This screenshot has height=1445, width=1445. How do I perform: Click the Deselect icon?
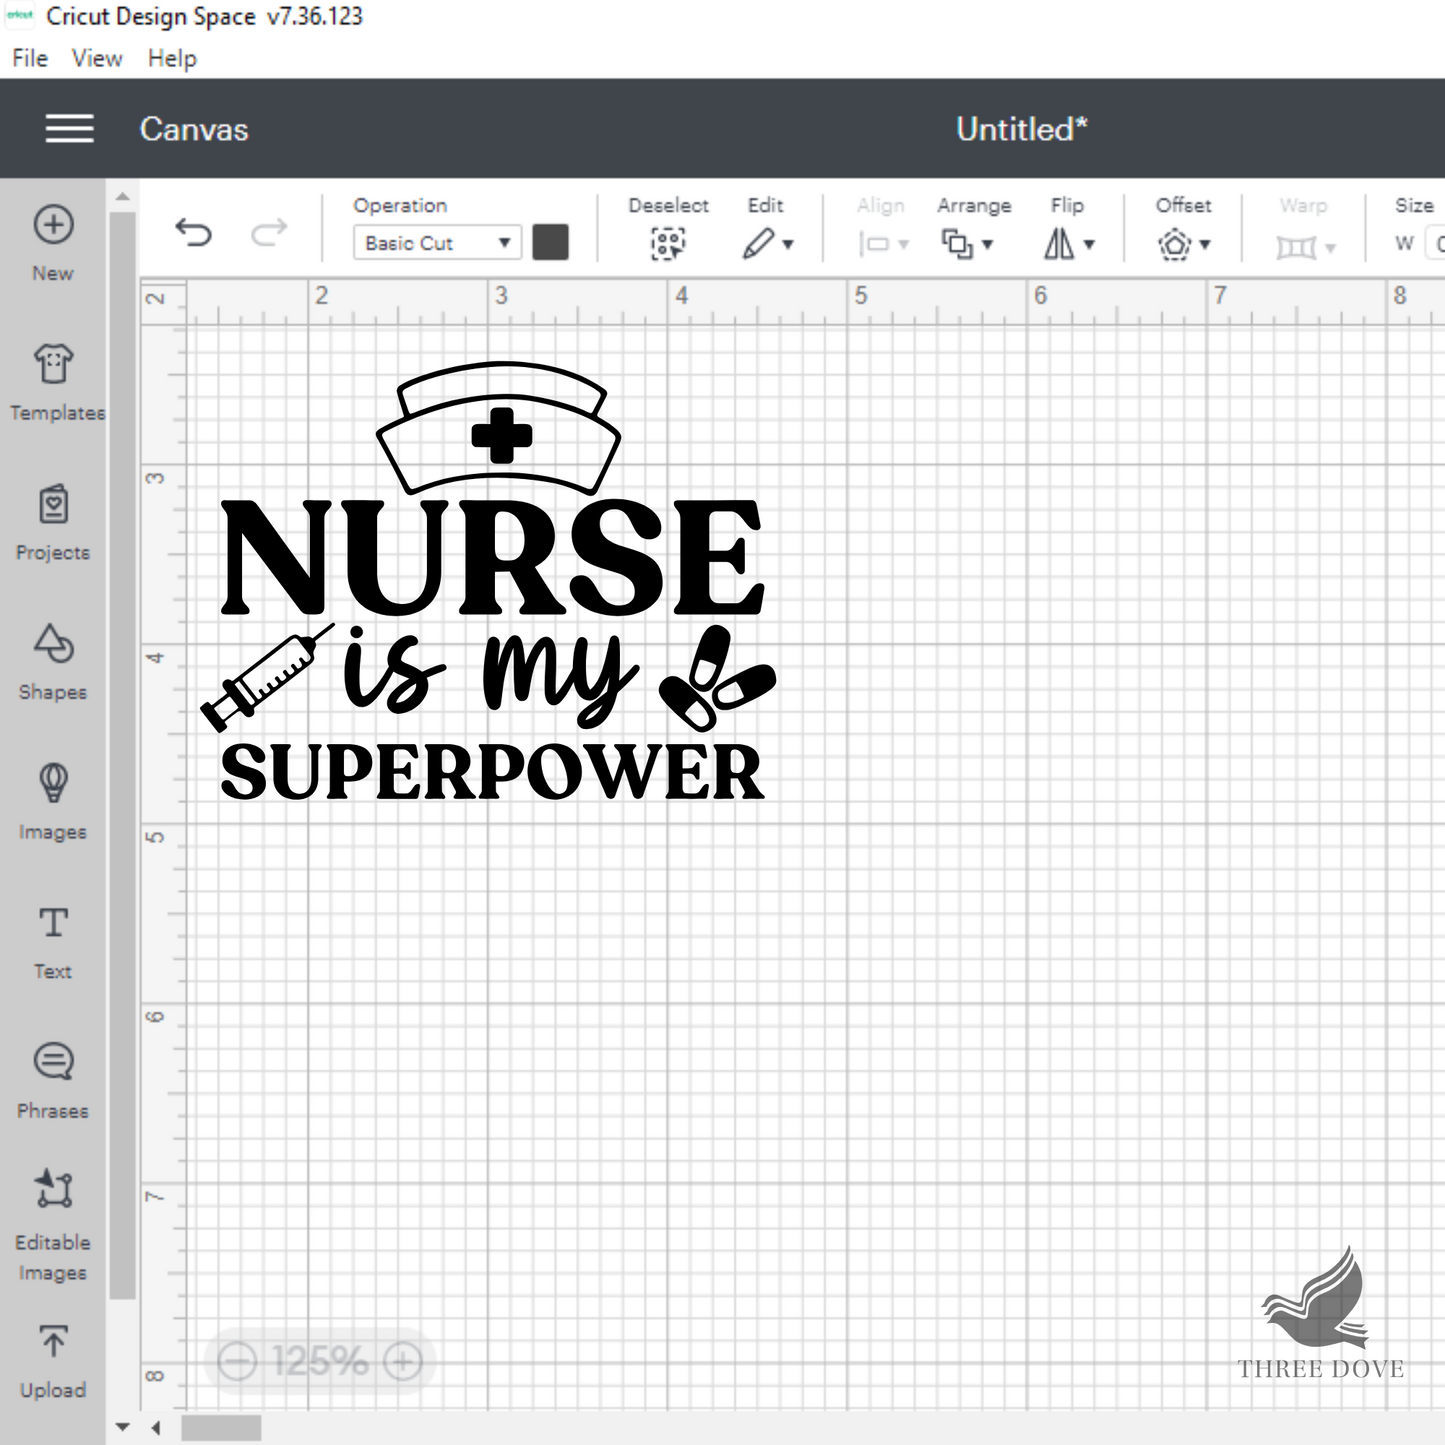click(668, 243)
